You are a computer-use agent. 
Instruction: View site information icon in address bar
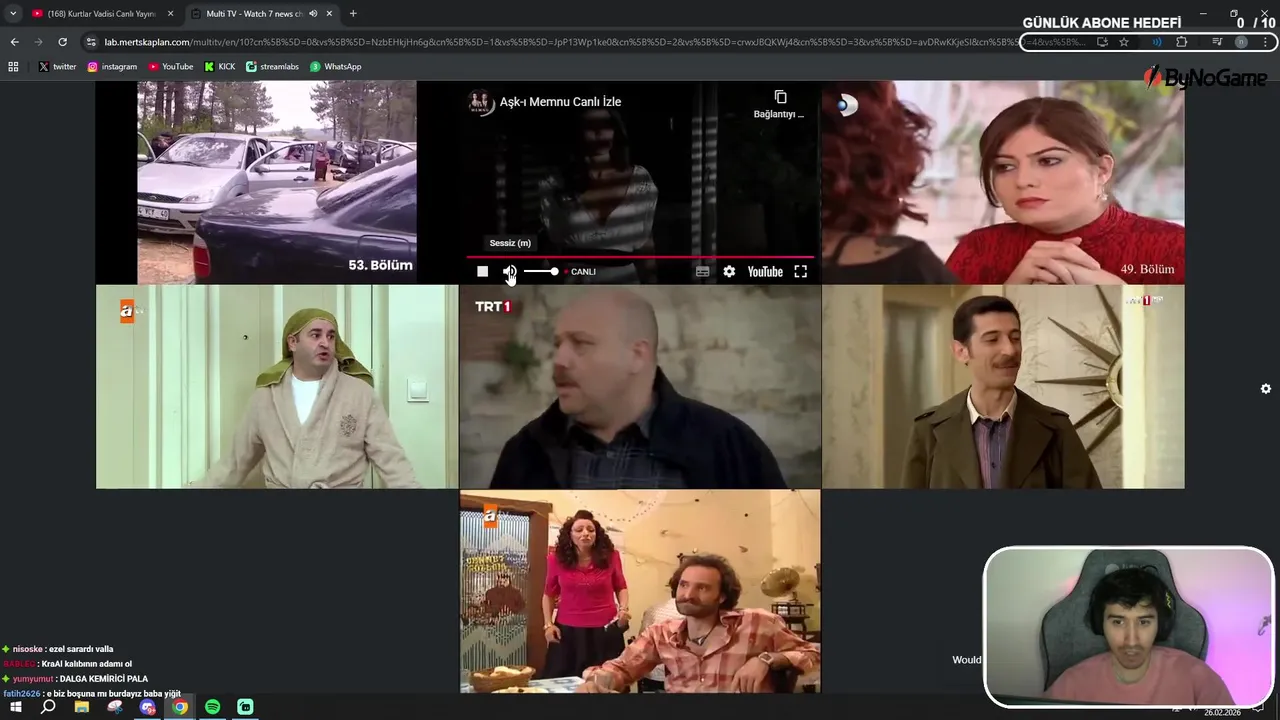(x=91, y=42)
